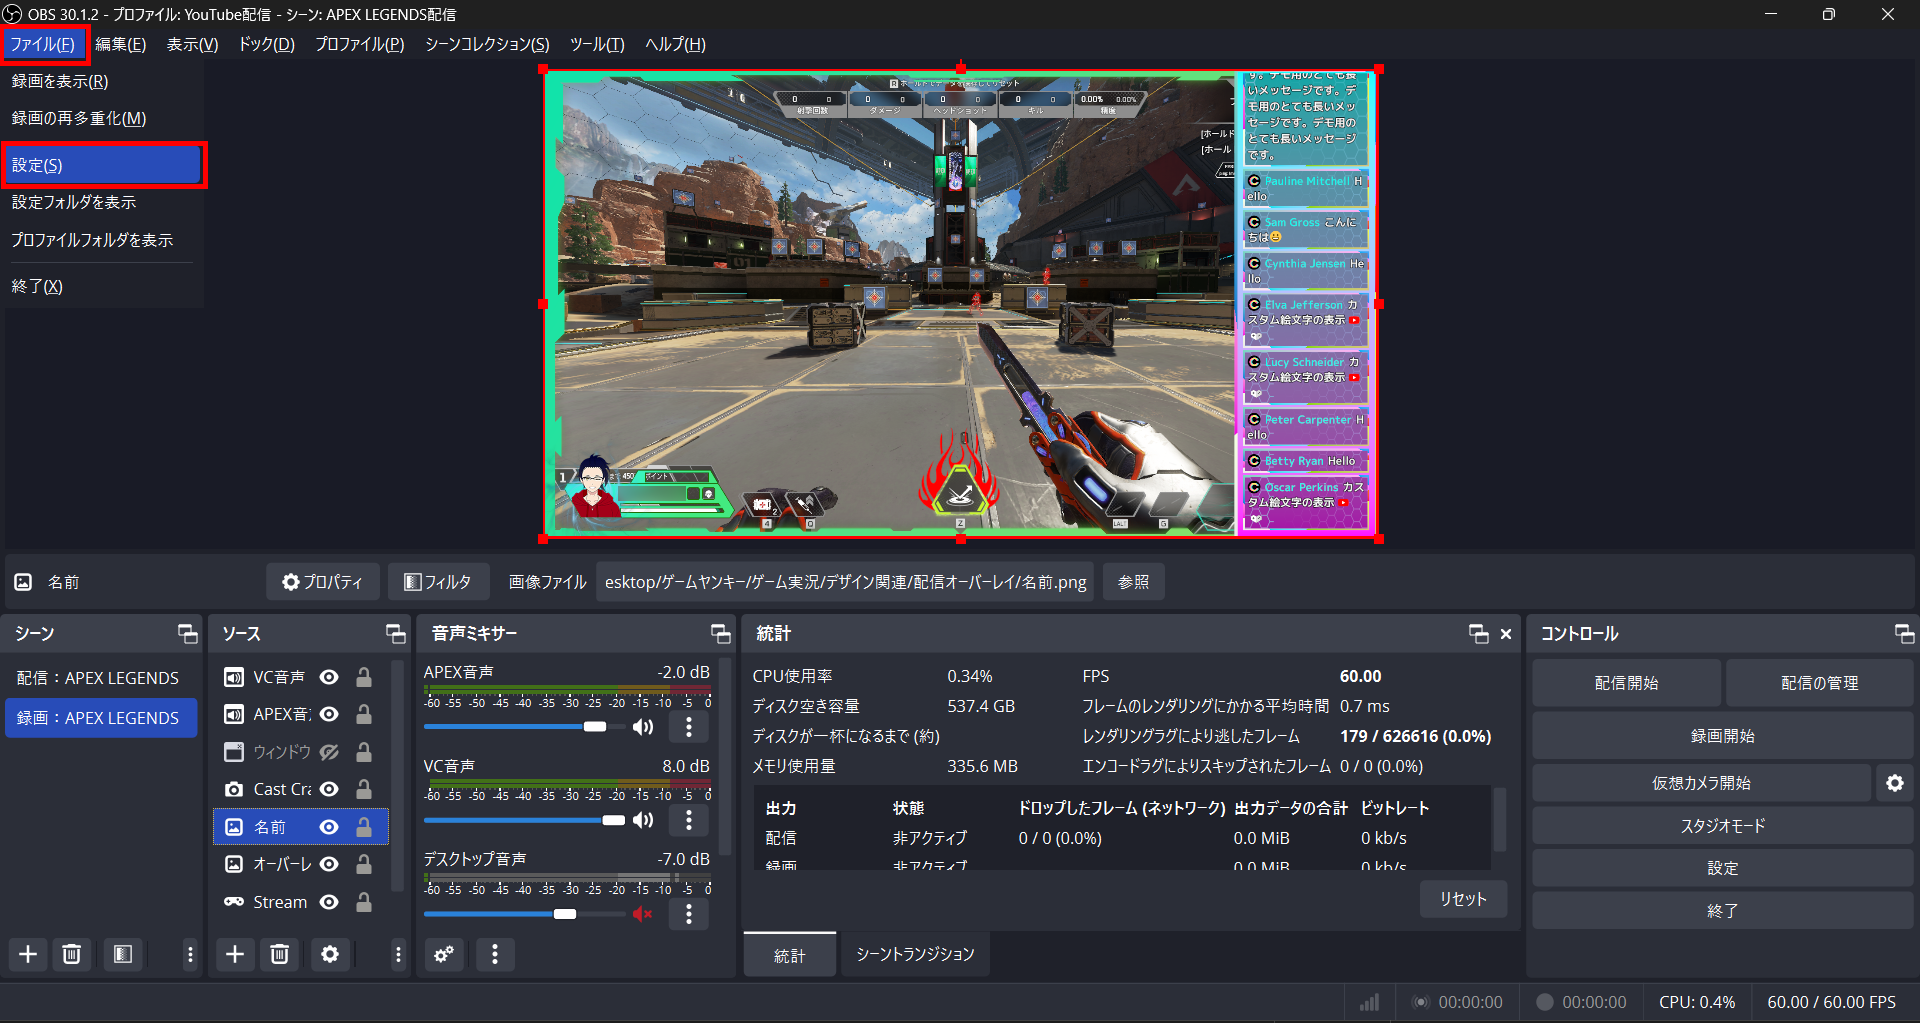
Task: Click 録画開始 button
Action: click(x=1722, y=736)
